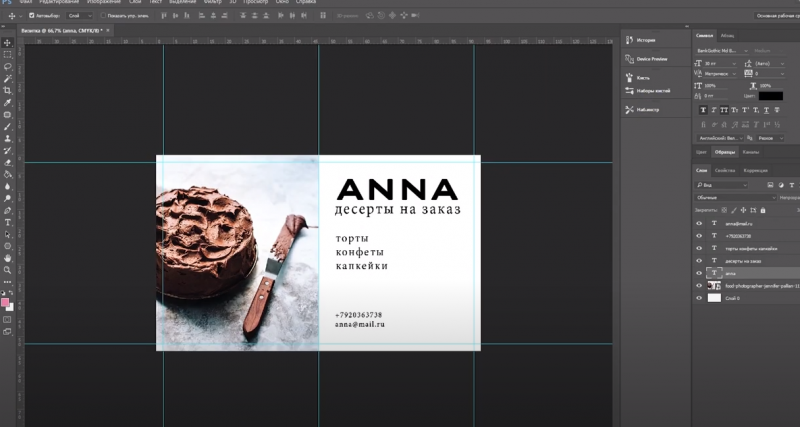800x427 pixels.
Task: Select the Rectangular Marquee tool
Action: [x=8, y=54]
